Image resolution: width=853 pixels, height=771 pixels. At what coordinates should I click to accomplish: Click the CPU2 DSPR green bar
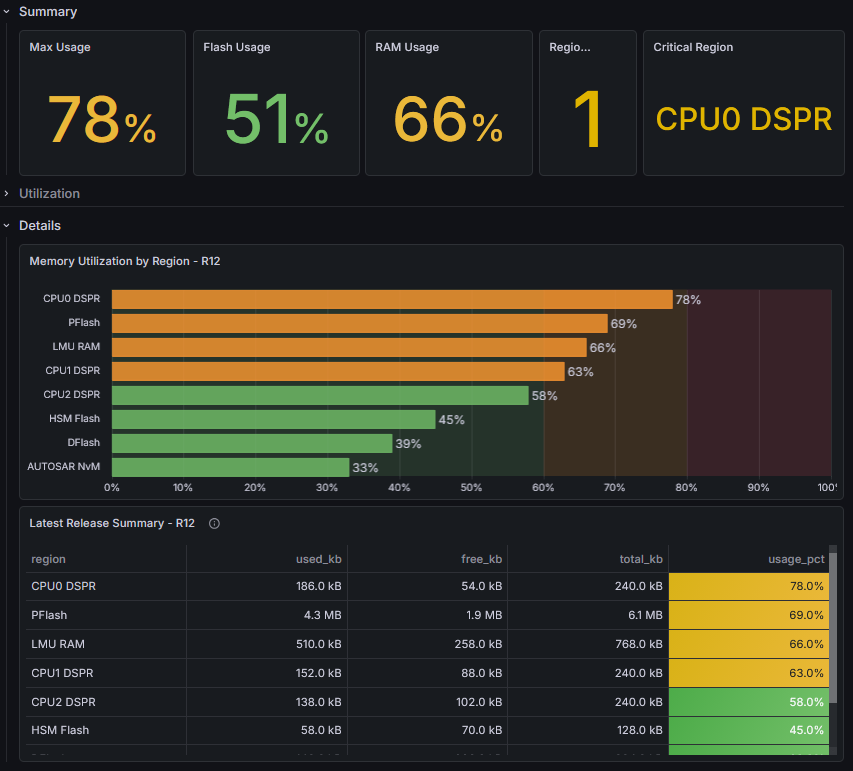320,396
